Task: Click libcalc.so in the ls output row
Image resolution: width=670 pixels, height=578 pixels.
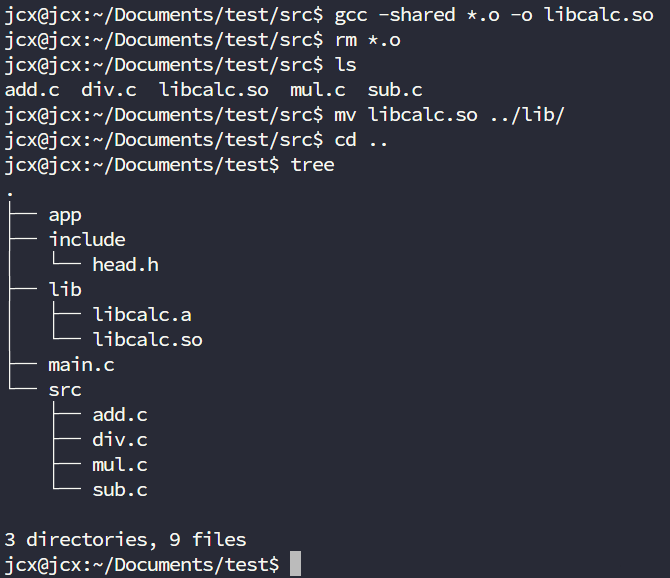Action: [213, 90]
